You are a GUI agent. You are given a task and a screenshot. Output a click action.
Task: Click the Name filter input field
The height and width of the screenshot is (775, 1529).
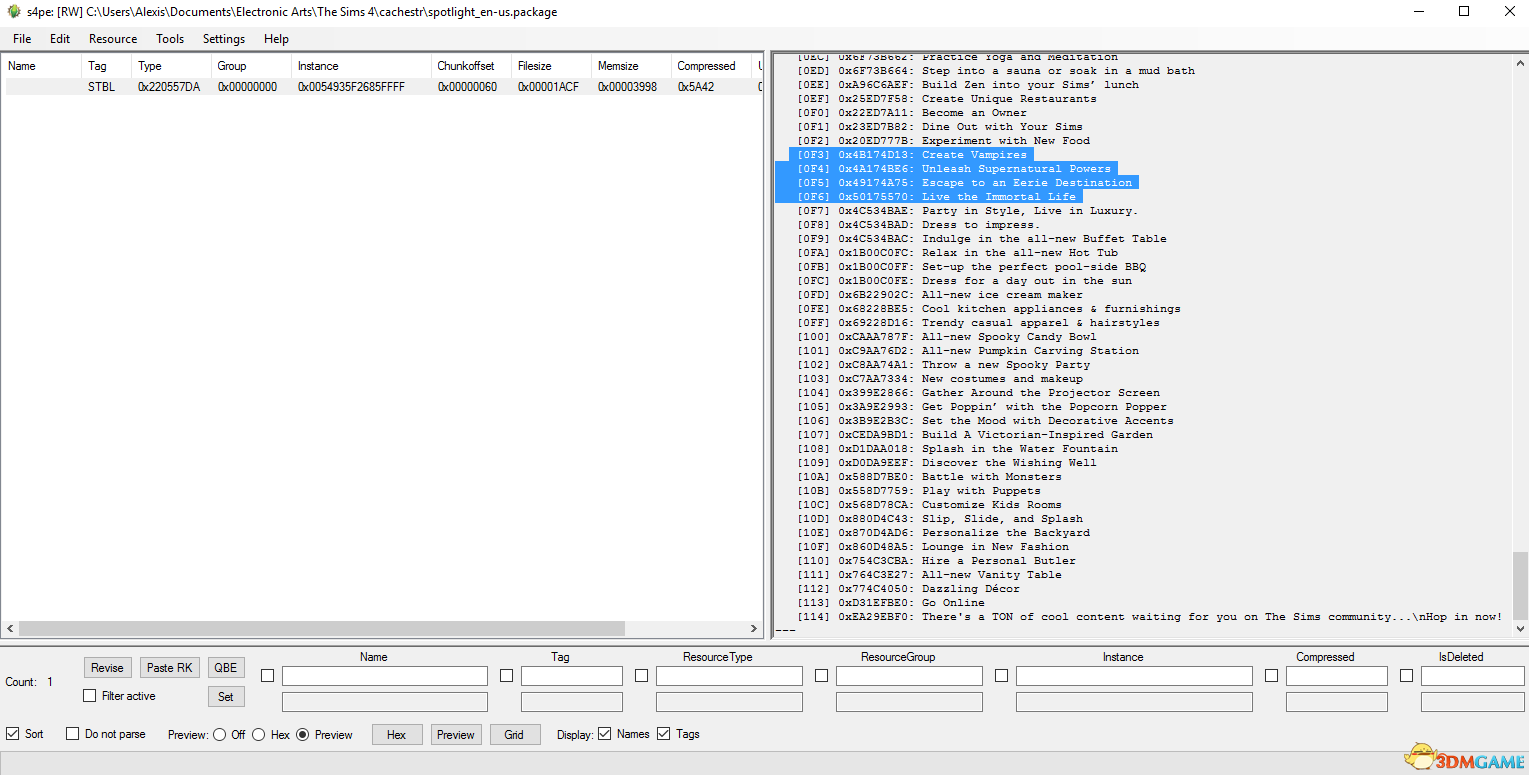pos(385,676)
